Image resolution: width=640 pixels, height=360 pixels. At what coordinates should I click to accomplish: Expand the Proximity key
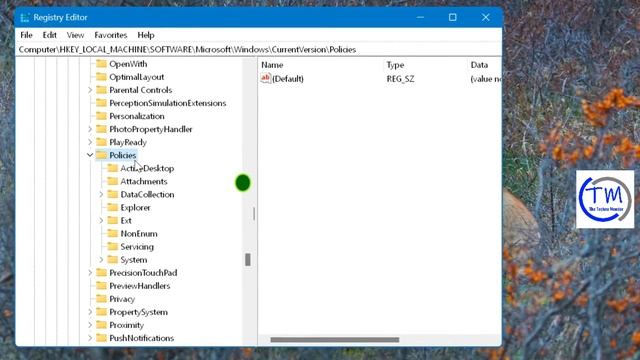point(90,325)
